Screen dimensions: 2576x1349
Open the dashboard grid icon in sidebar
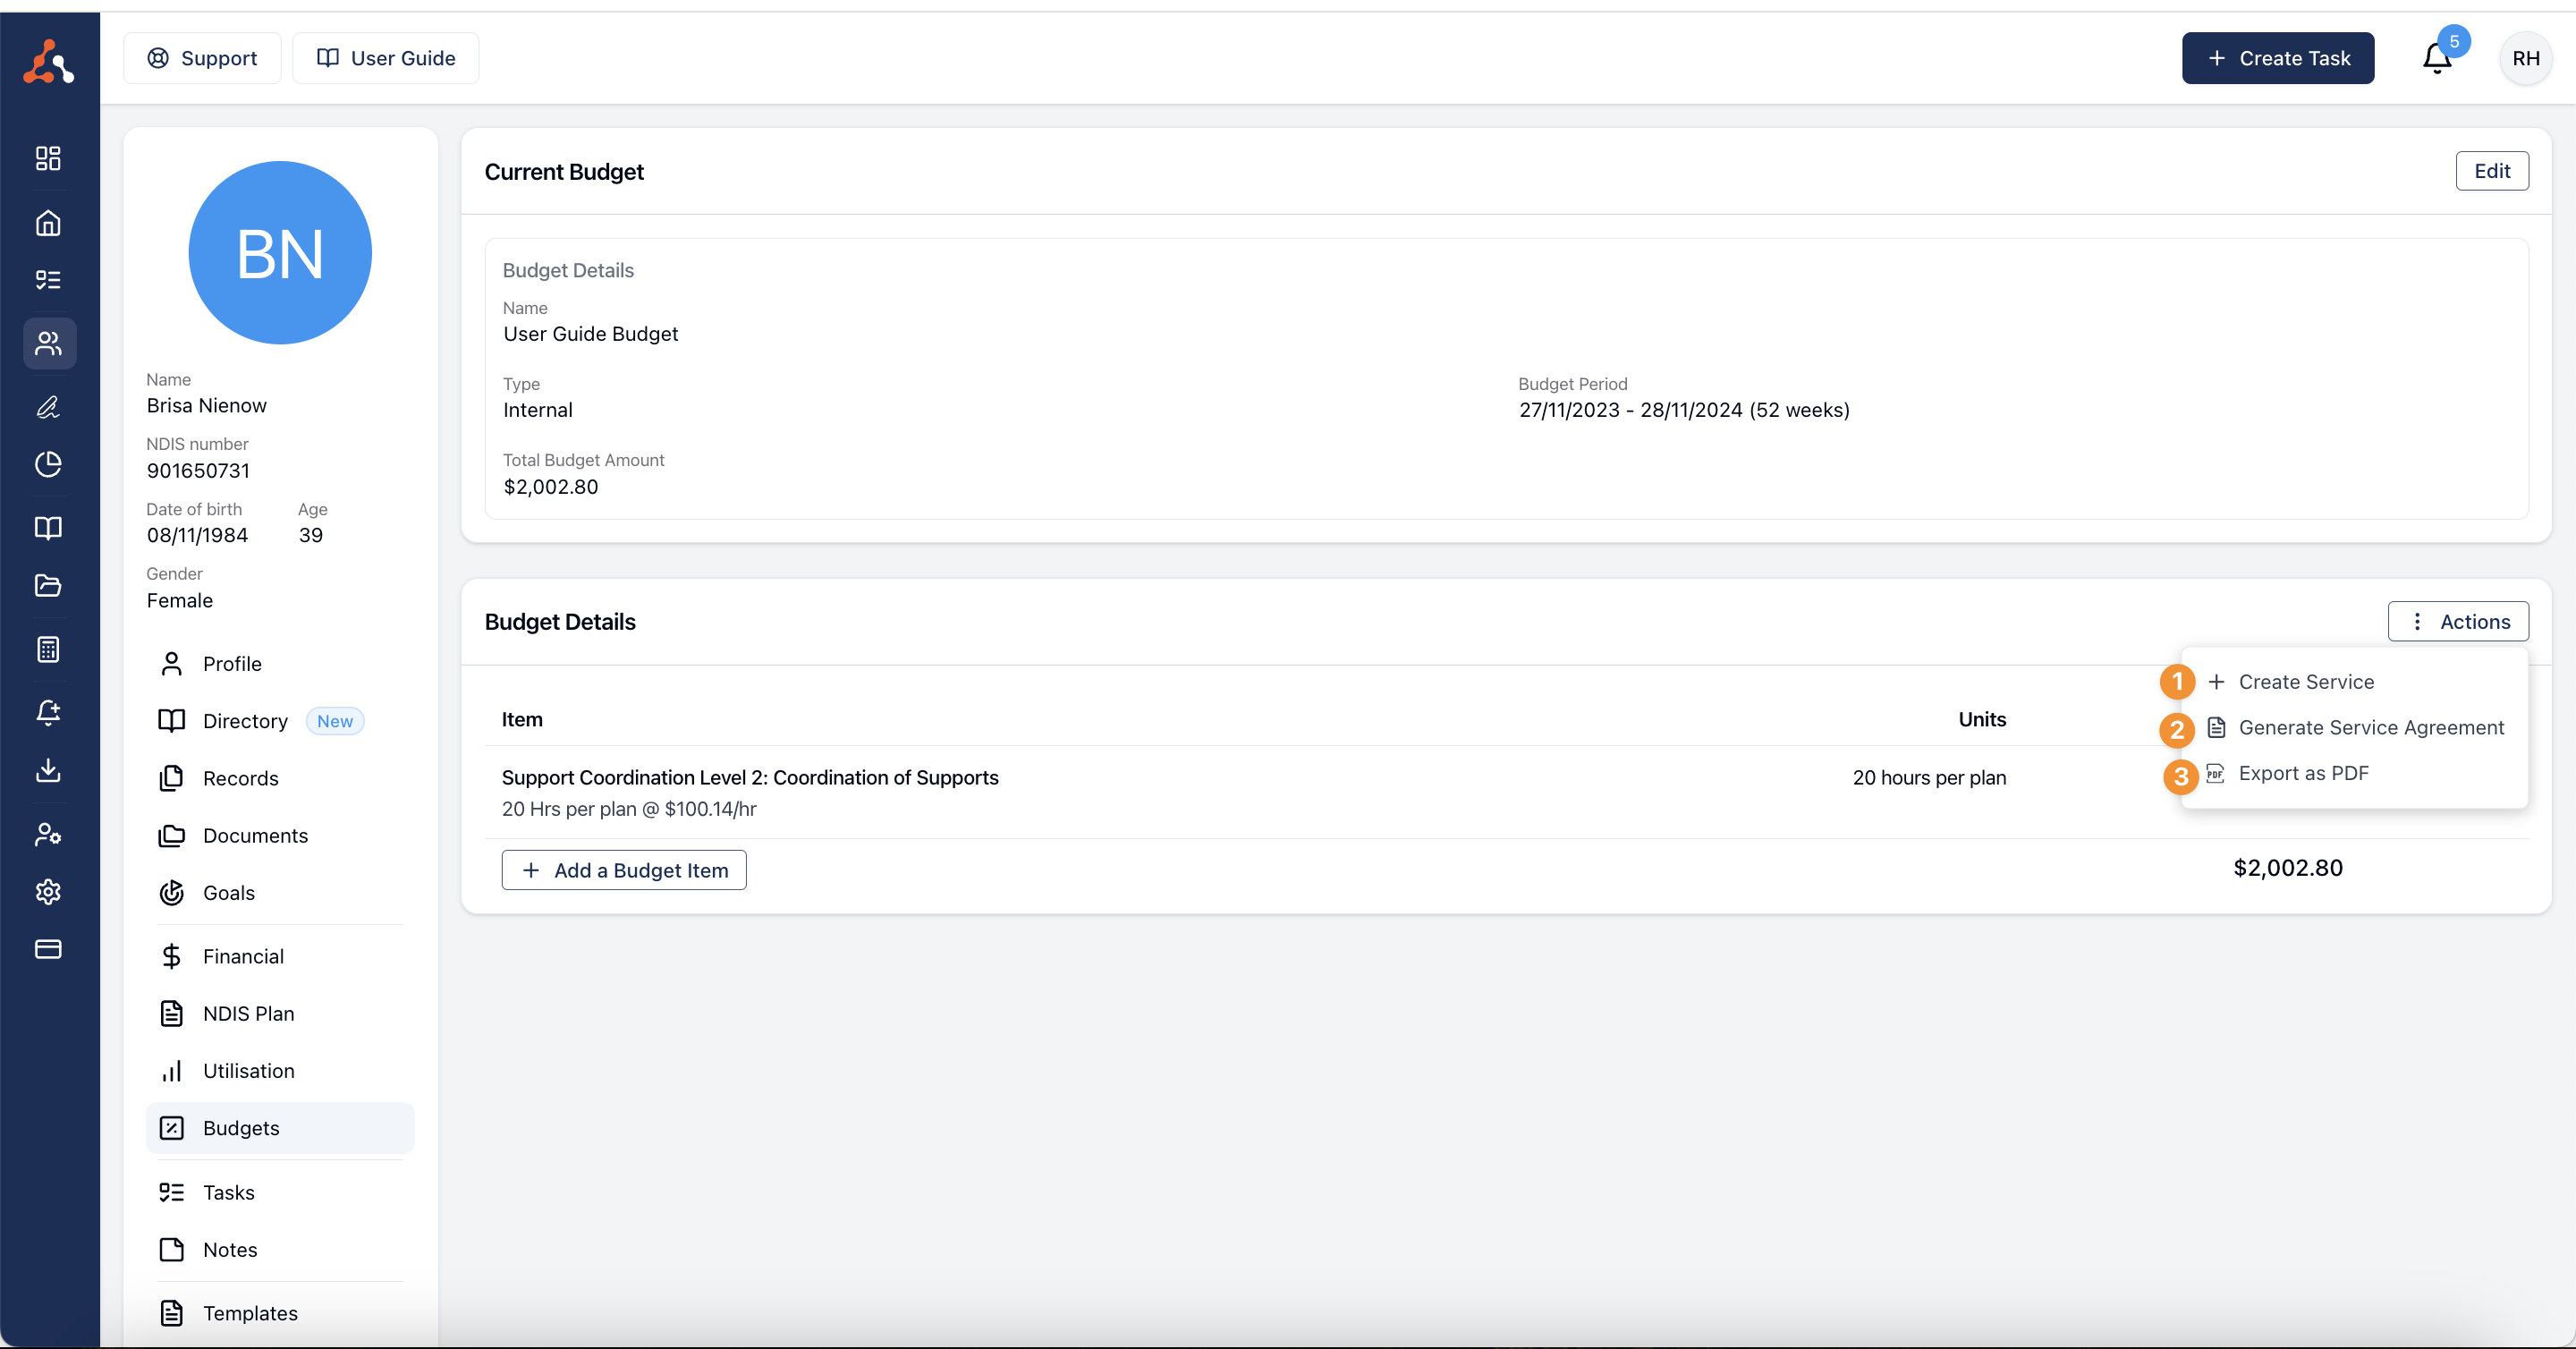(48, 158)
